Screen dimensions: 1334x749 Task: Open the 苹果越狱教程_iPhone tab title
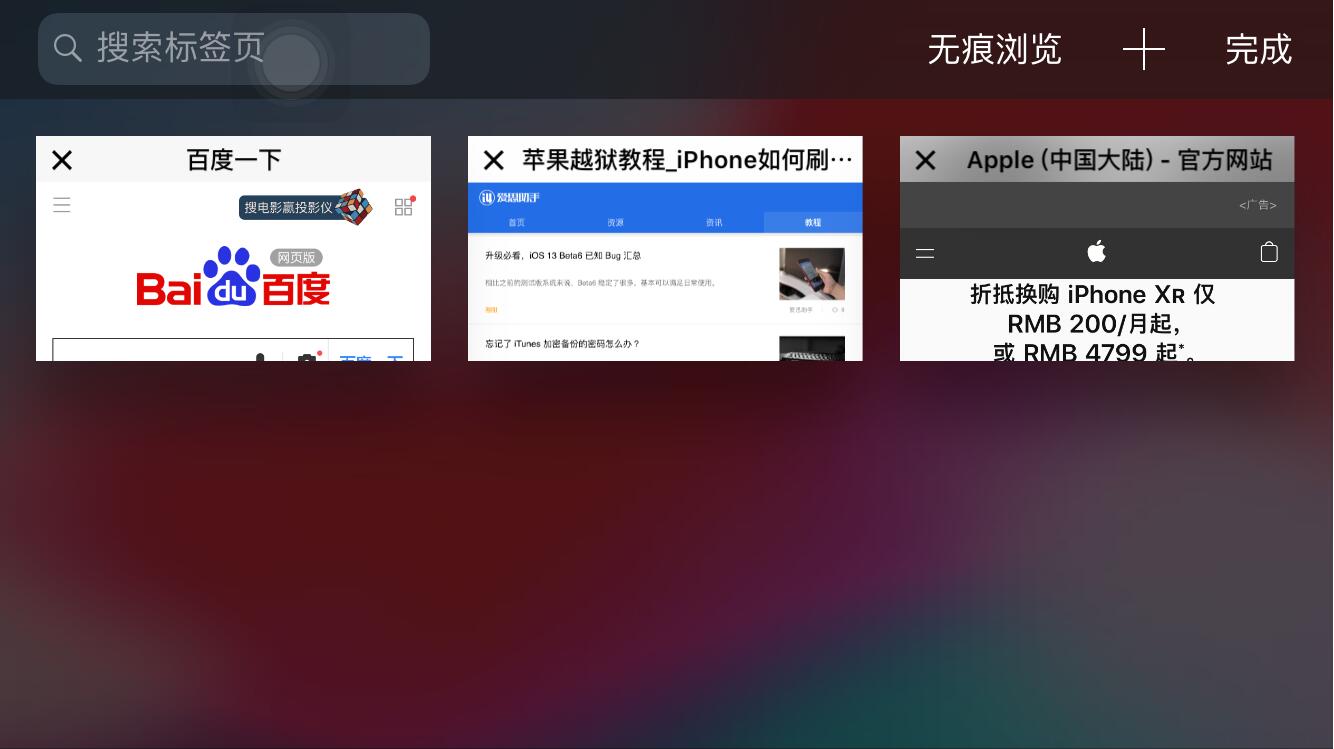[x=688, y=160]
